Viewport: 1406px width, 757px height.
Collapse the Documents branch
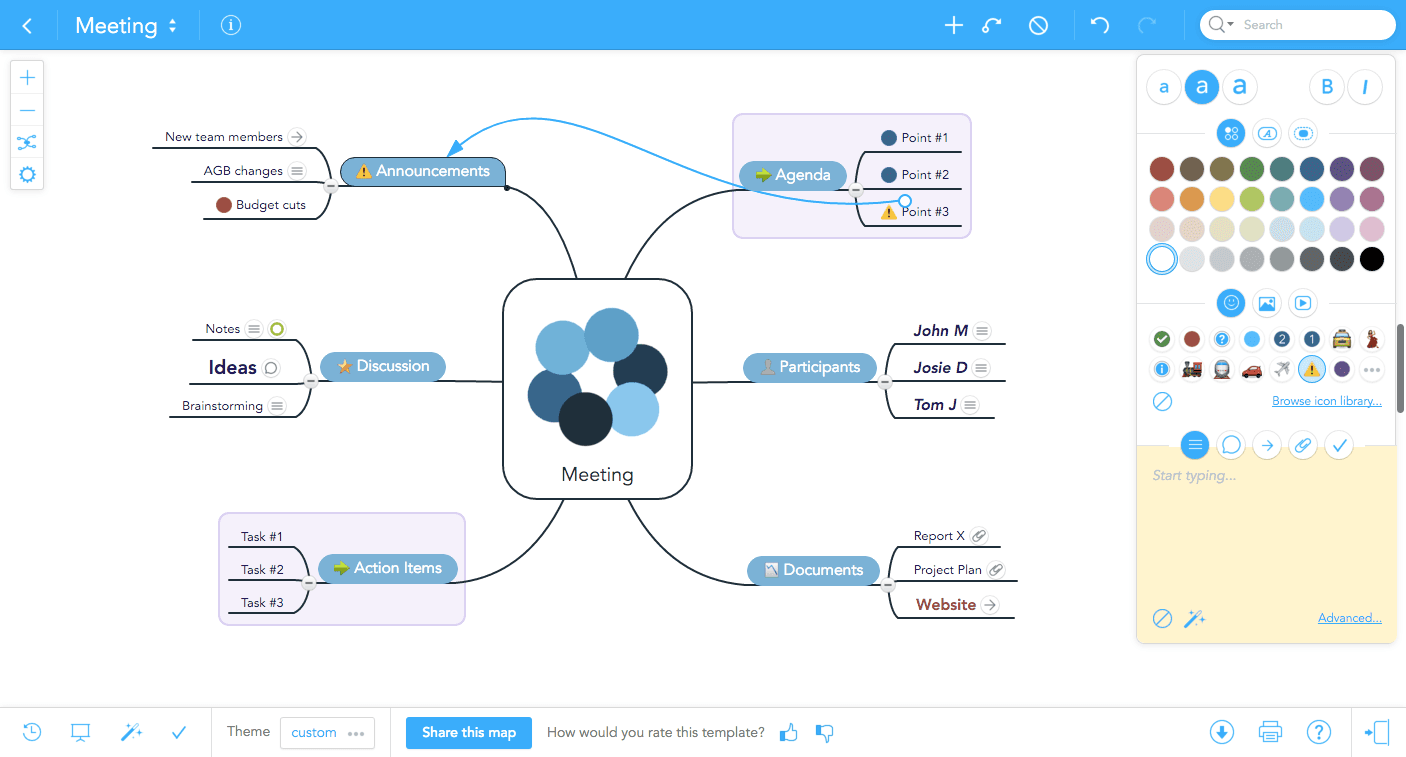(x=887, y=584)
